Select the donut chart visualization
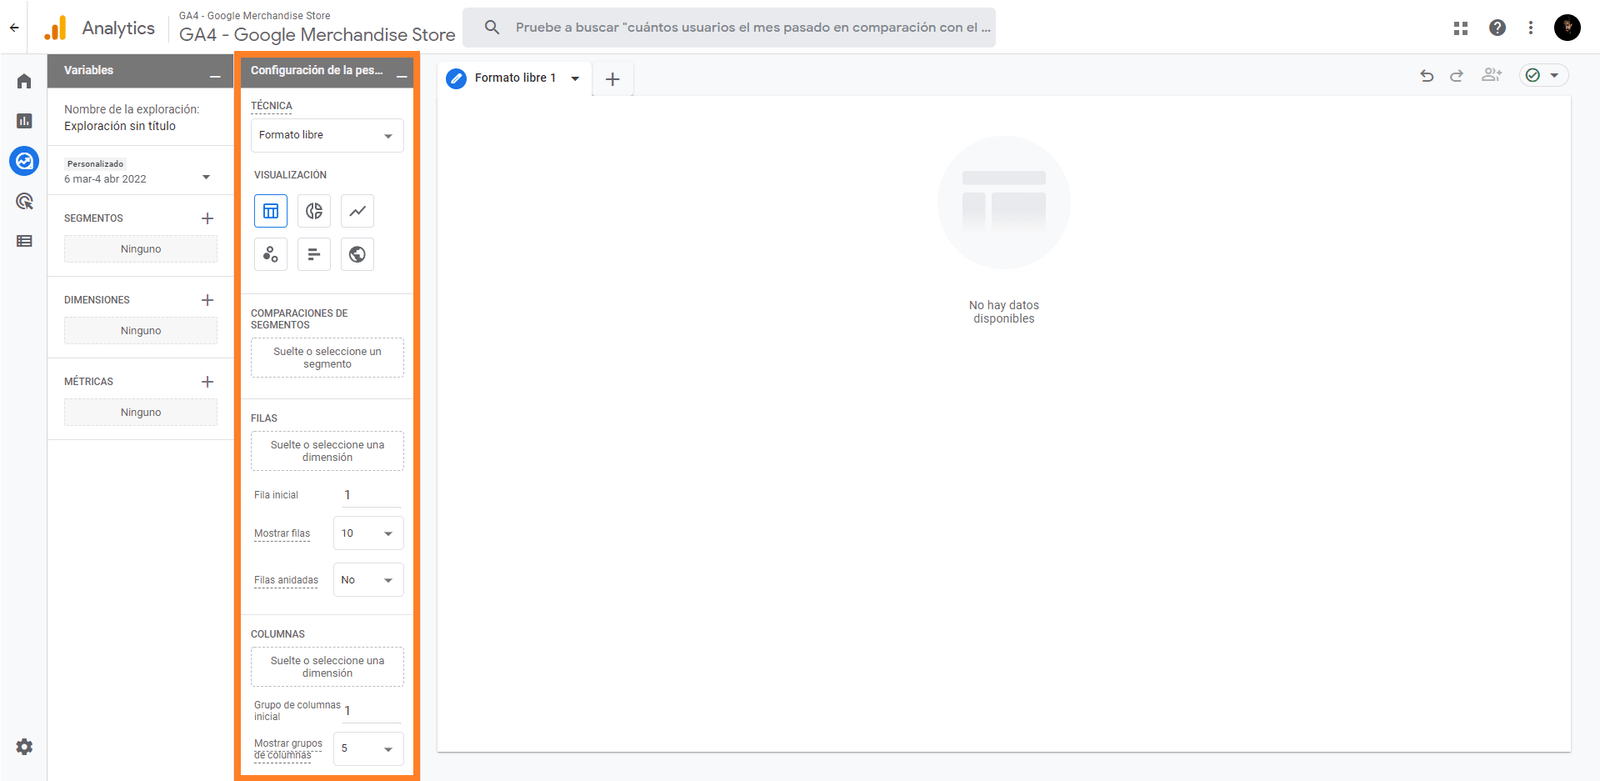 coord(314,211)
